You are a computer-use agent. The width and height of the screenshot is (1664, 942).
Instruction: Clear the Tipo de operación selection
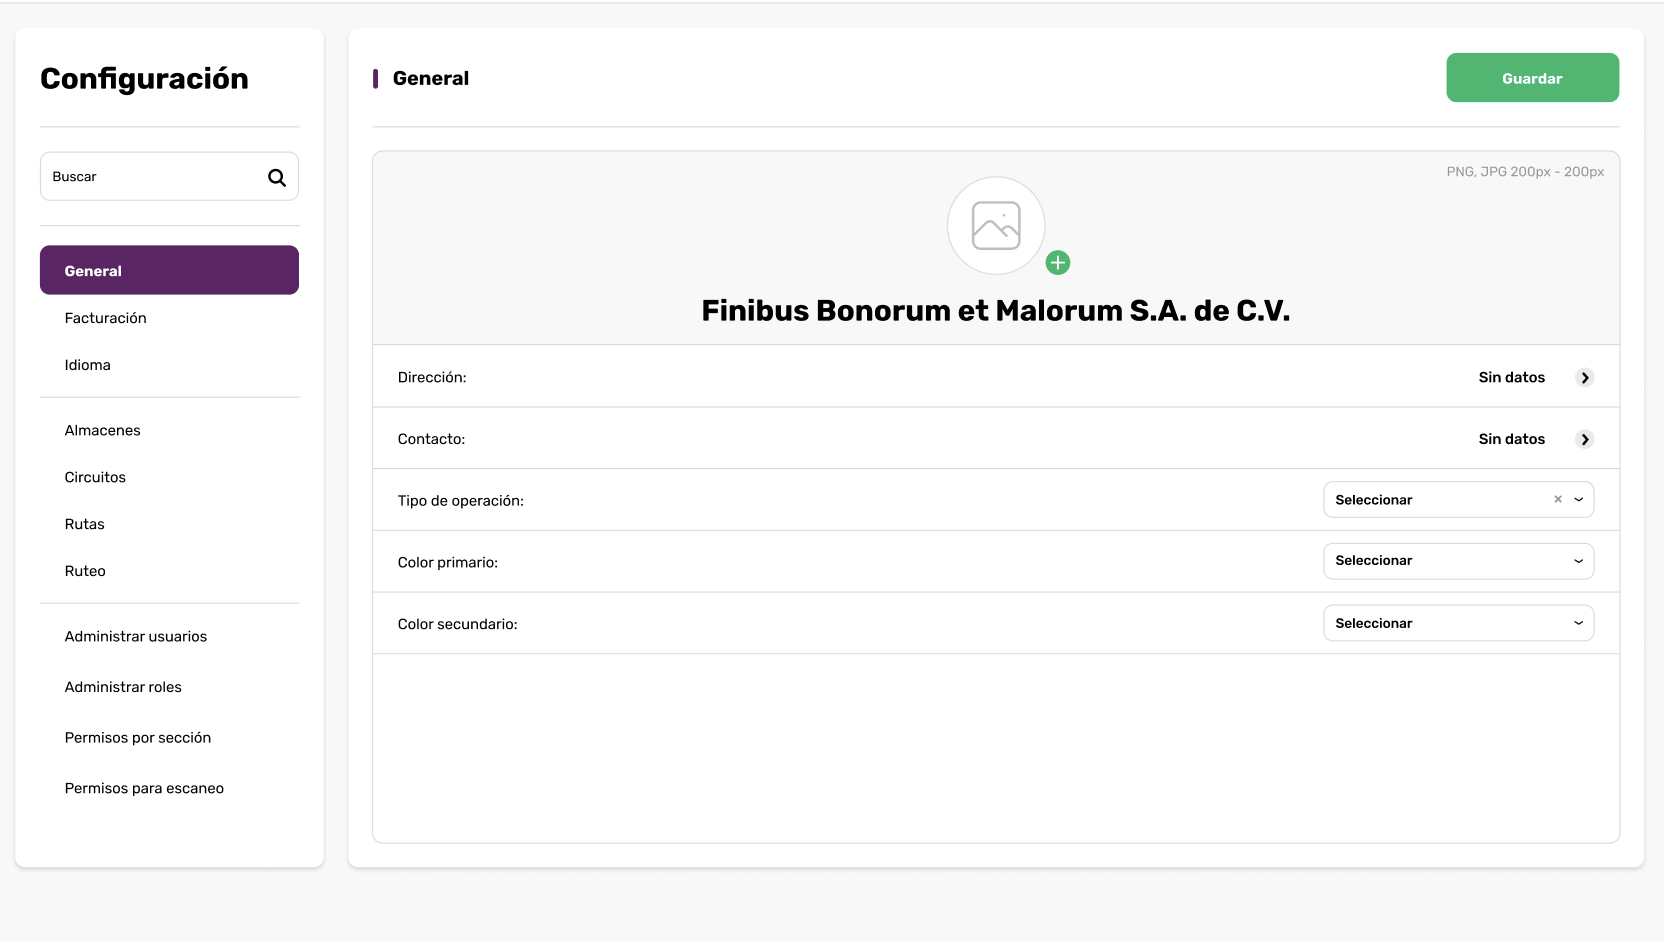click(x=1558, y=500)
